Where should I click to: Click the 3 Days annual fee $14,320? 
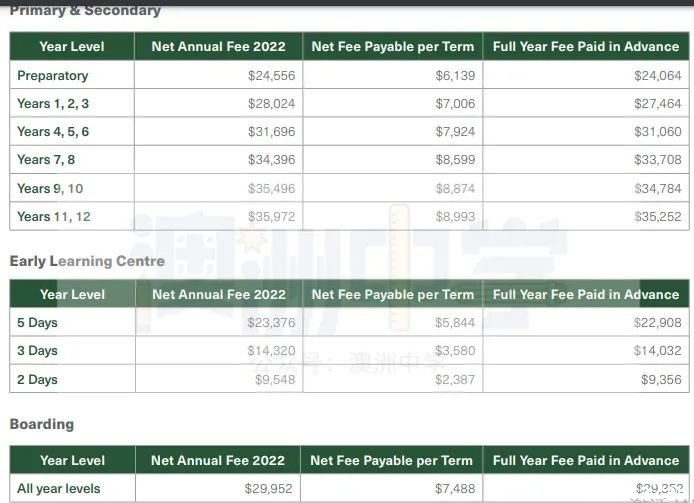271,351
